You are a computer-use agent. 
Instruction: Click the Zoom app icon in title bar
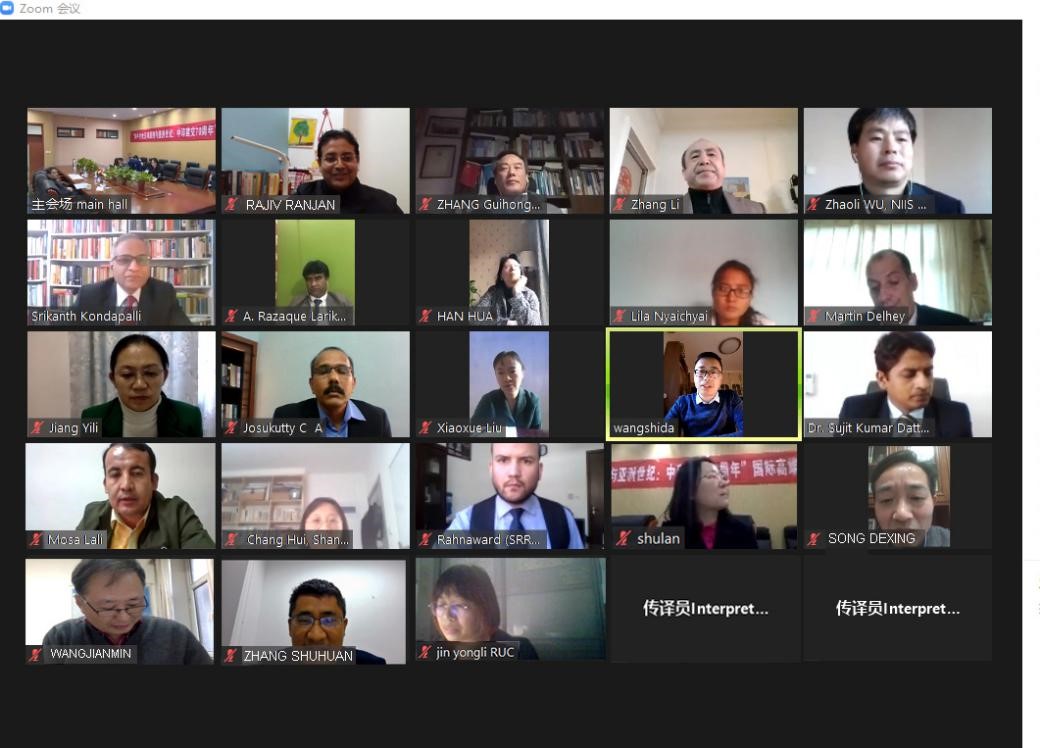click(x=7, y=8)
